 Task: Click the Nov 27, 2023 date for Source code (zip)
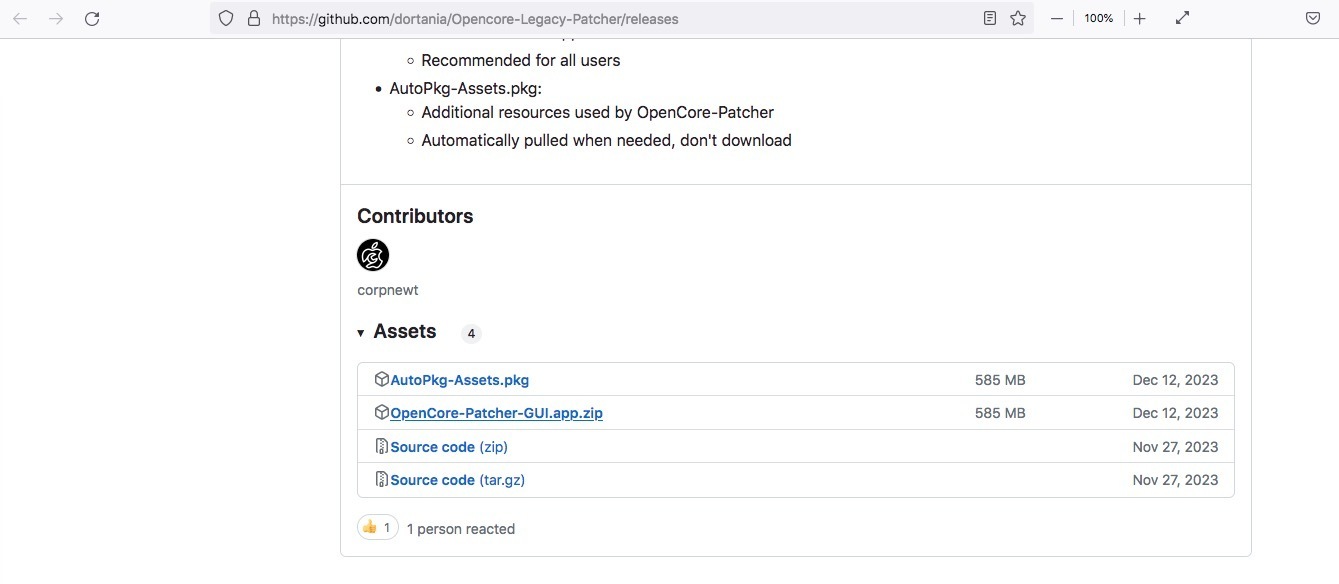point(1176,447)
